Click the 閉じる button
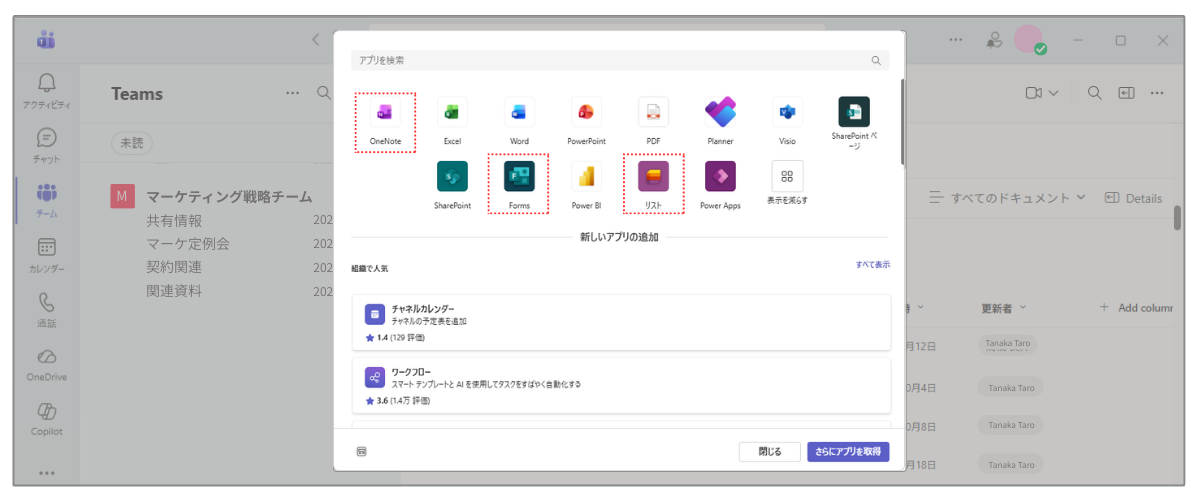1200x500 pixels. click(x=769, y=452)
